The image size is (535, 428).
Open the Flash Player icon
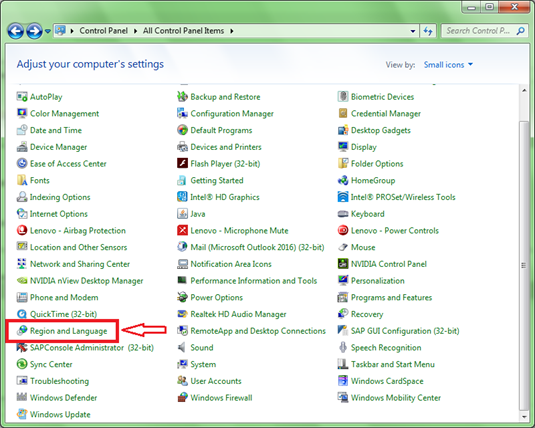(182, 163)
